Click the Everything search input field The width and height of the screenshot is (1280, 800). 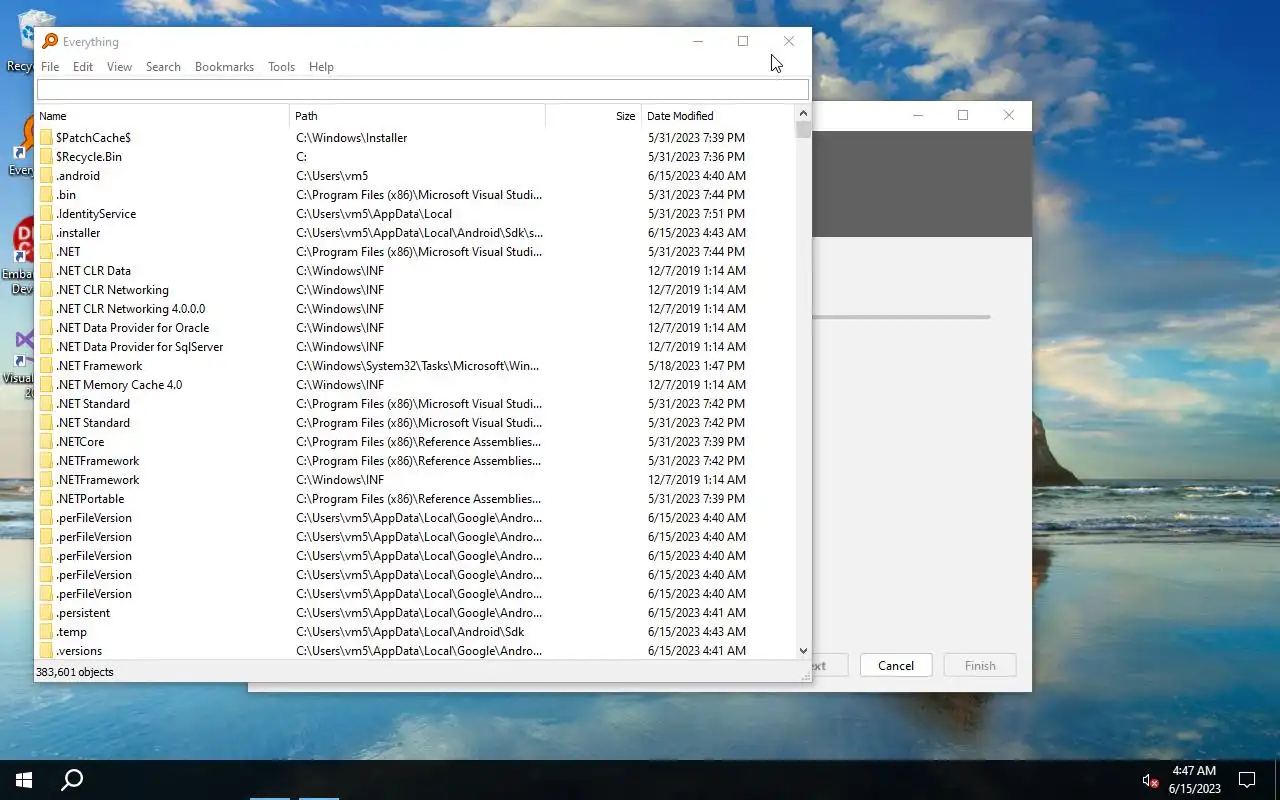point(422,90)
